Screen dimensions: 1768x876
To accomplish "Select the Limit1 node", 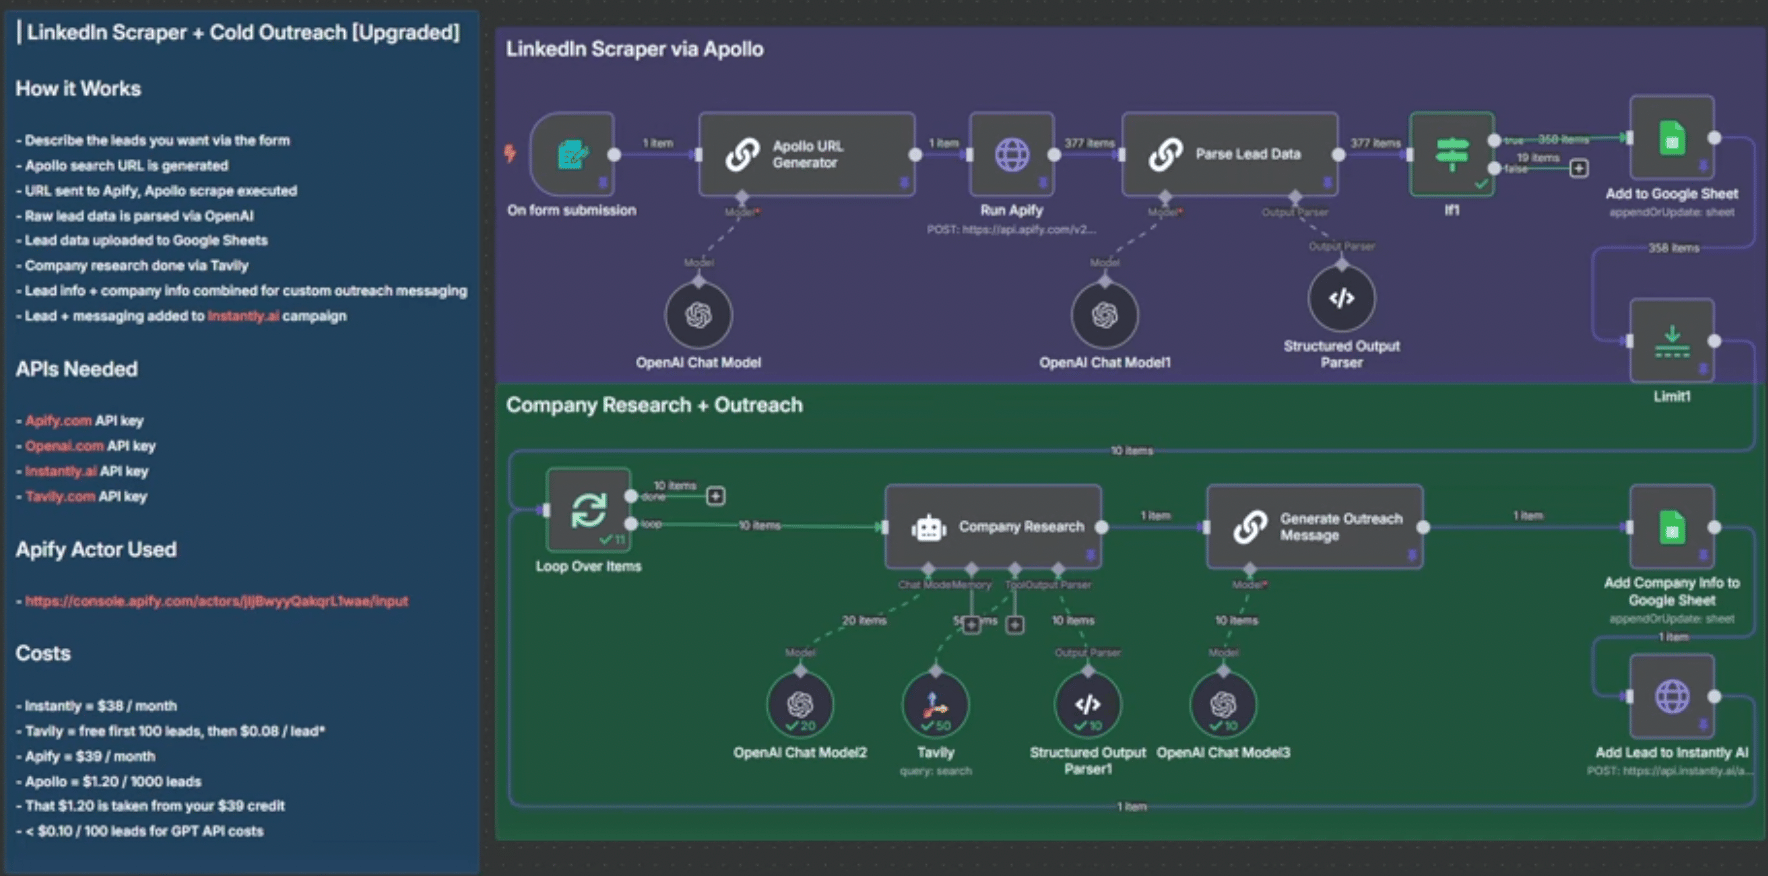I will 1672,340.
